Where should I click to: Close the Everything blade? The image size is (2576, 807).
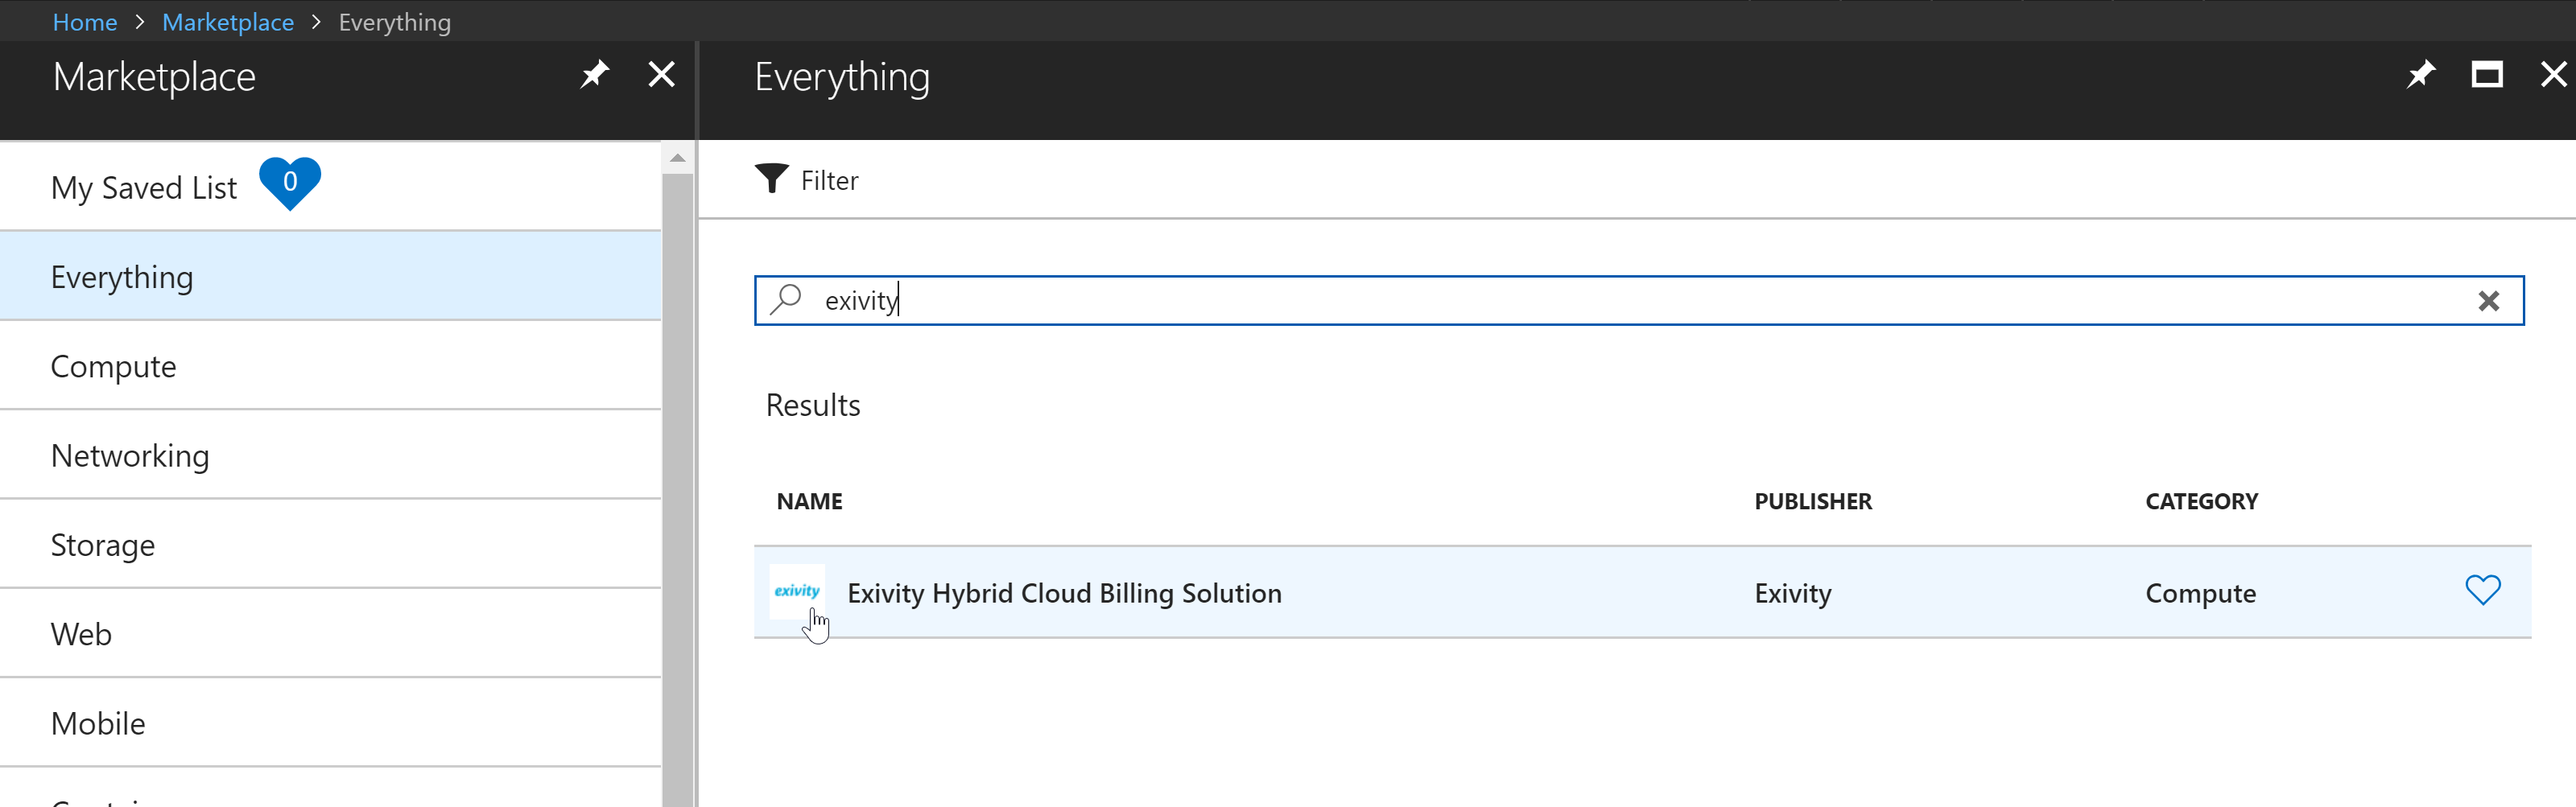click(2553, 74)
